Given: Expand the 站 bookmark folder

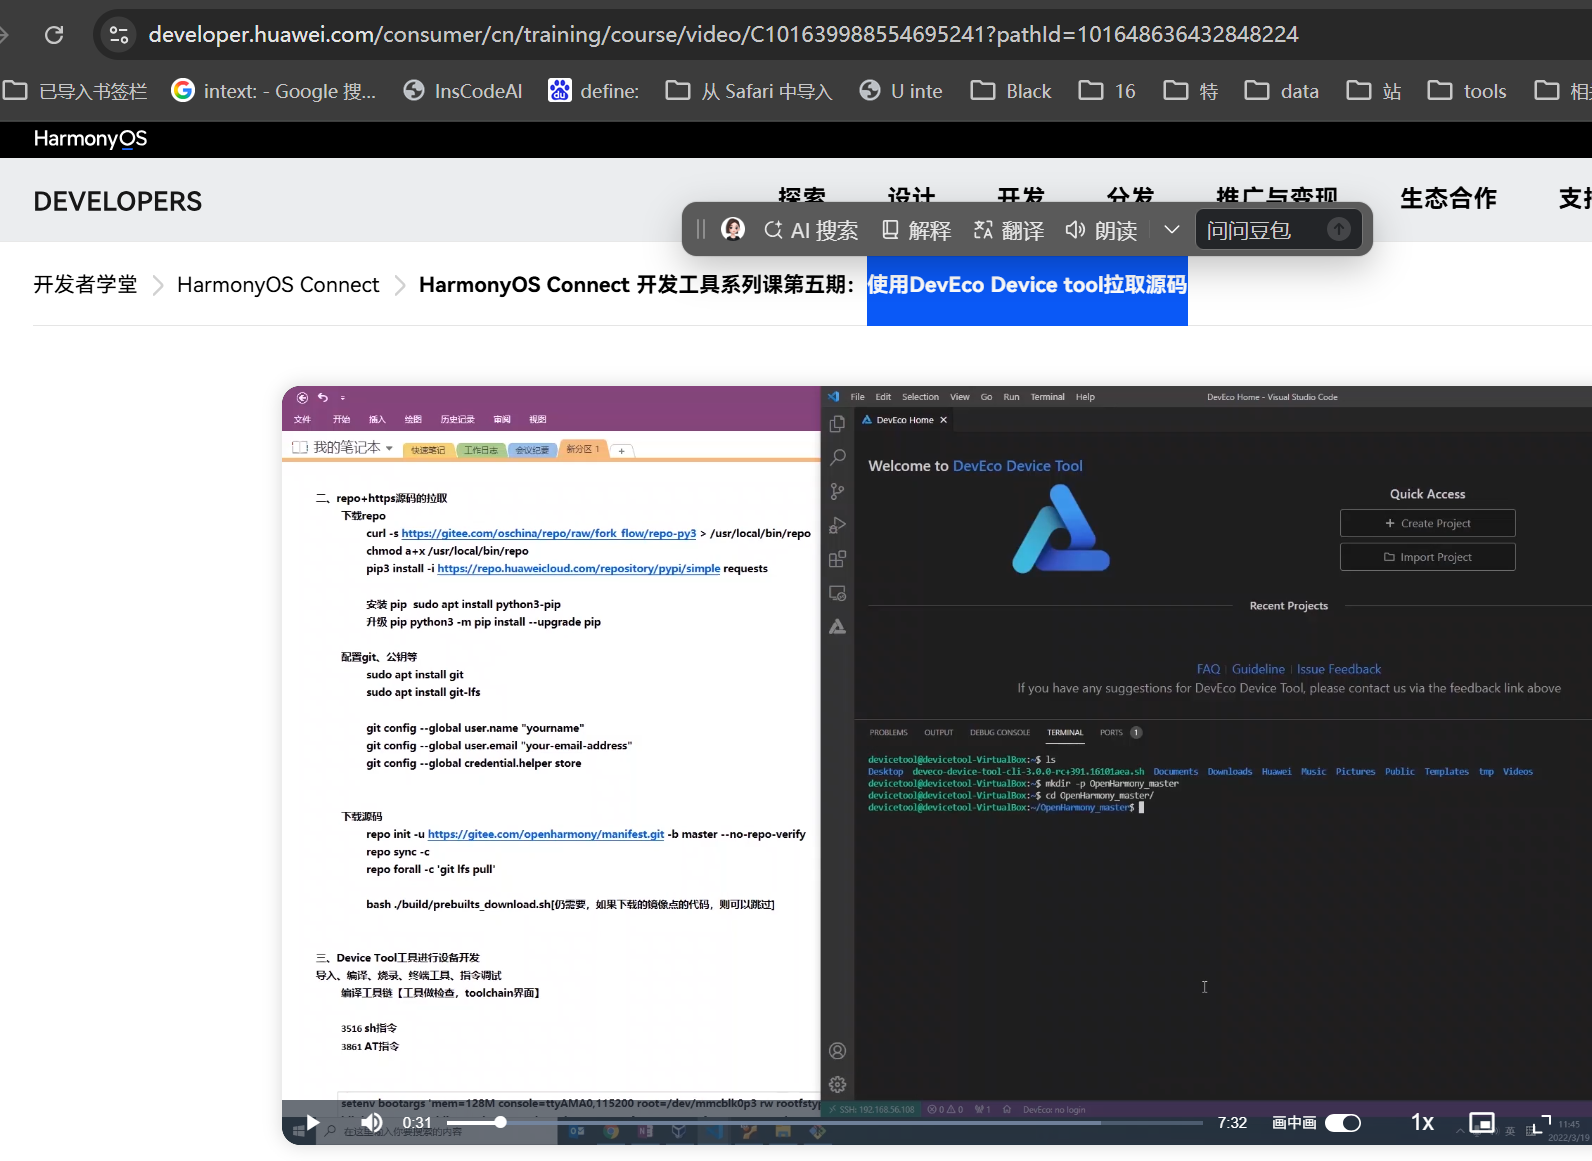Looking at the screenshot, I should (x=1374, y=91).
